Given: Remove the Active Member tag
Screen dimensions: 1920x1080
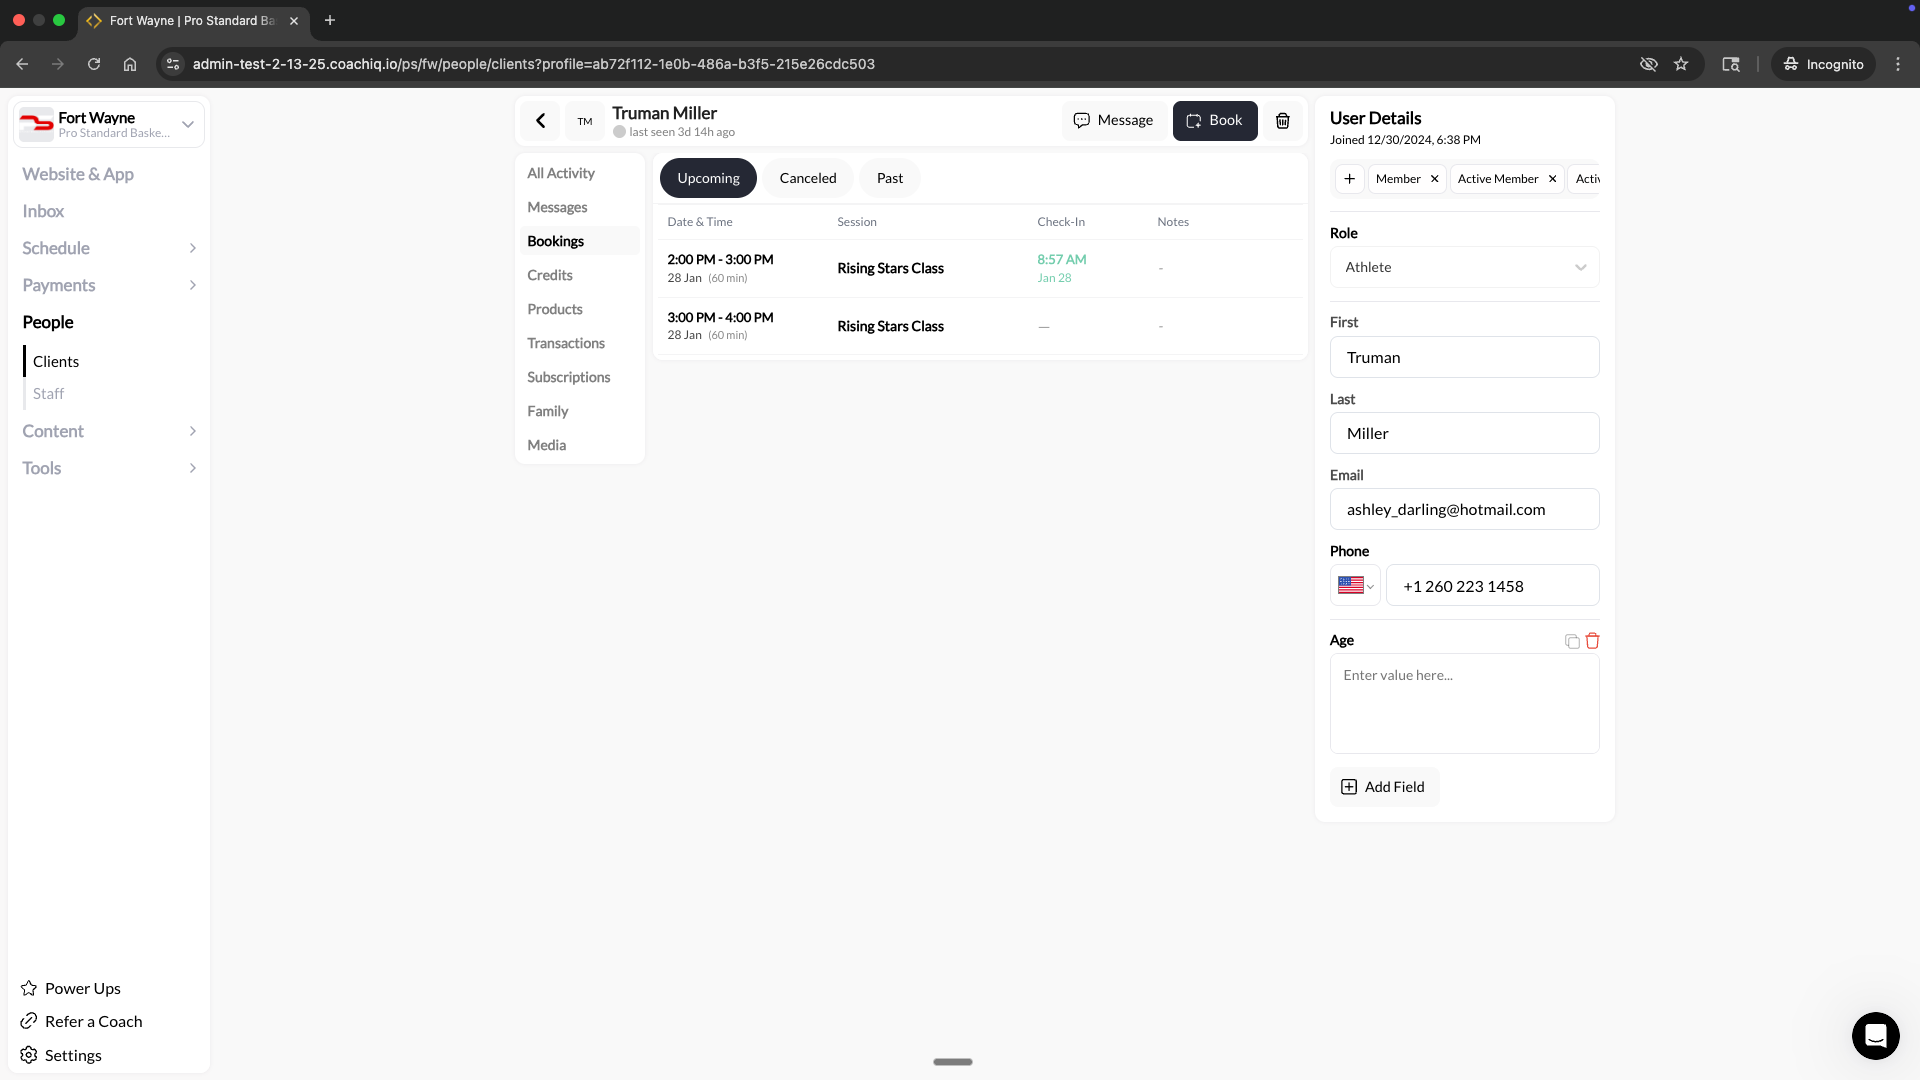Looking at the screenshot, I should (x=1552, y=178).
